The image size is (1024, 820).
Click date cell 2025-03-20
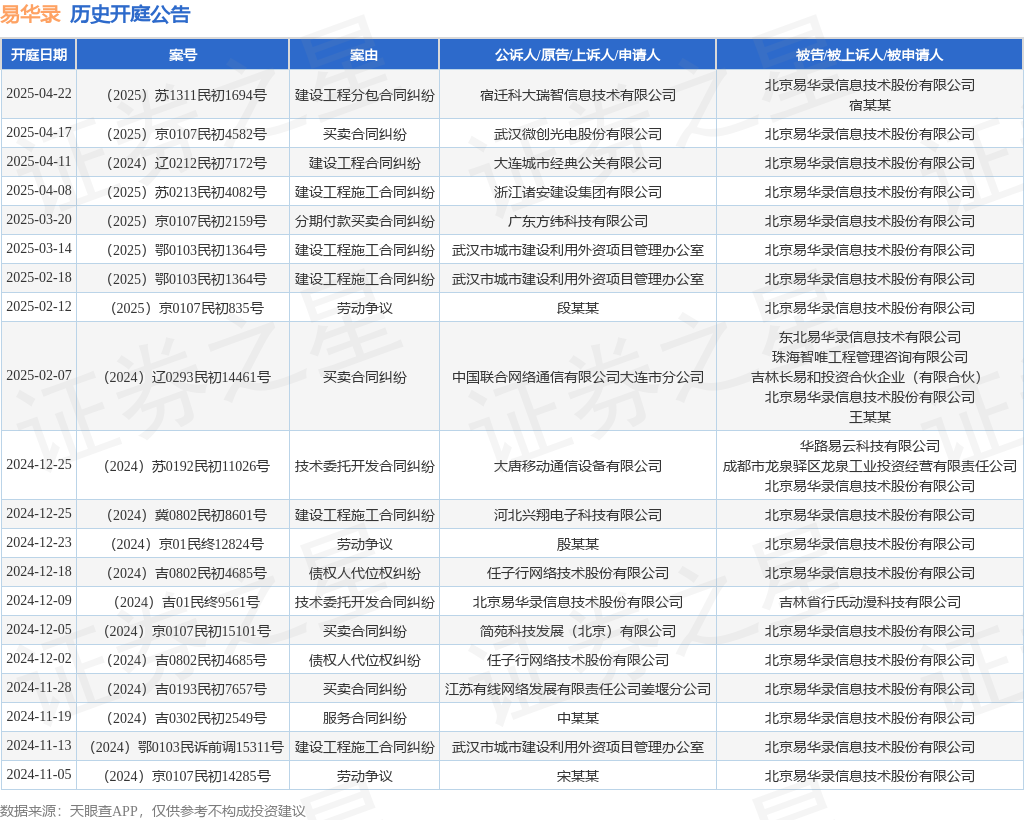point(39,219)
